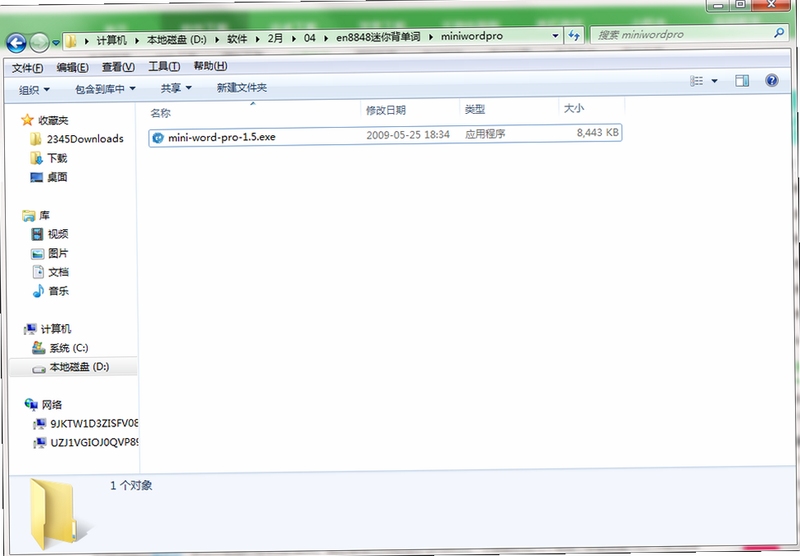Click the mini-word-pro-1.5.exe application icon
Screen dimensions: 800x556
[x=158, y=138]
